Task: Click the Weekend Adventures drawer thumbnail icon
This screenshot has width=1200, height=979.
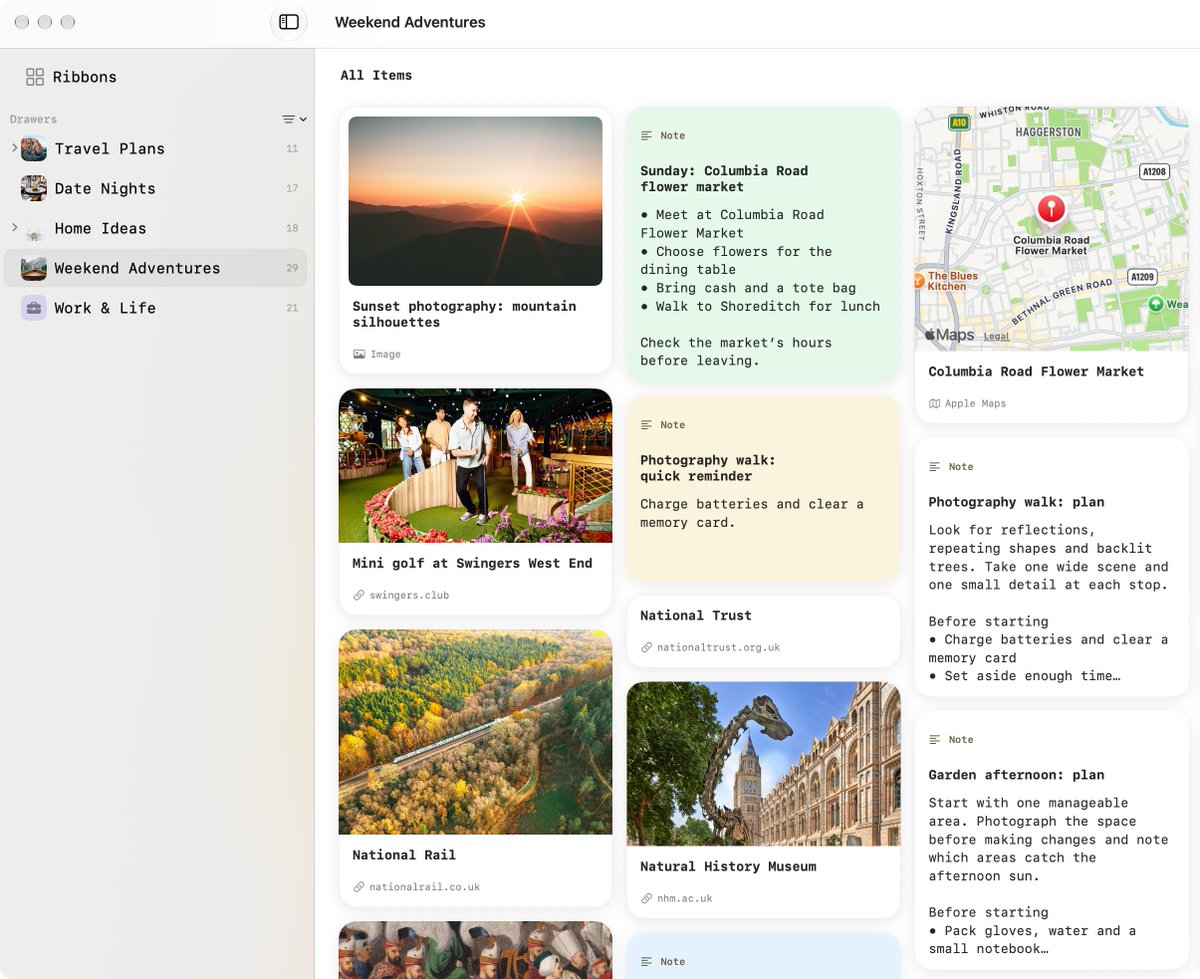Action: 34,268
